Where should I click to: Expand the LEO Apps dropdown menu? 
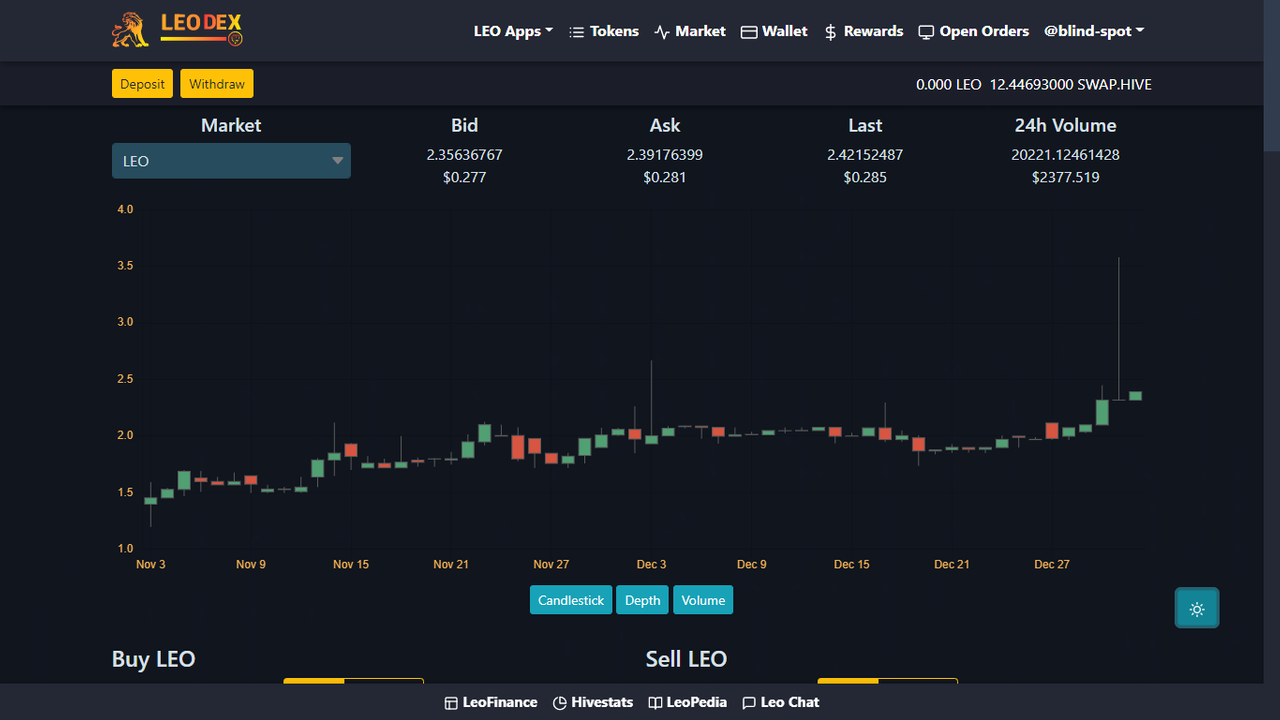[x=514, y=32]
